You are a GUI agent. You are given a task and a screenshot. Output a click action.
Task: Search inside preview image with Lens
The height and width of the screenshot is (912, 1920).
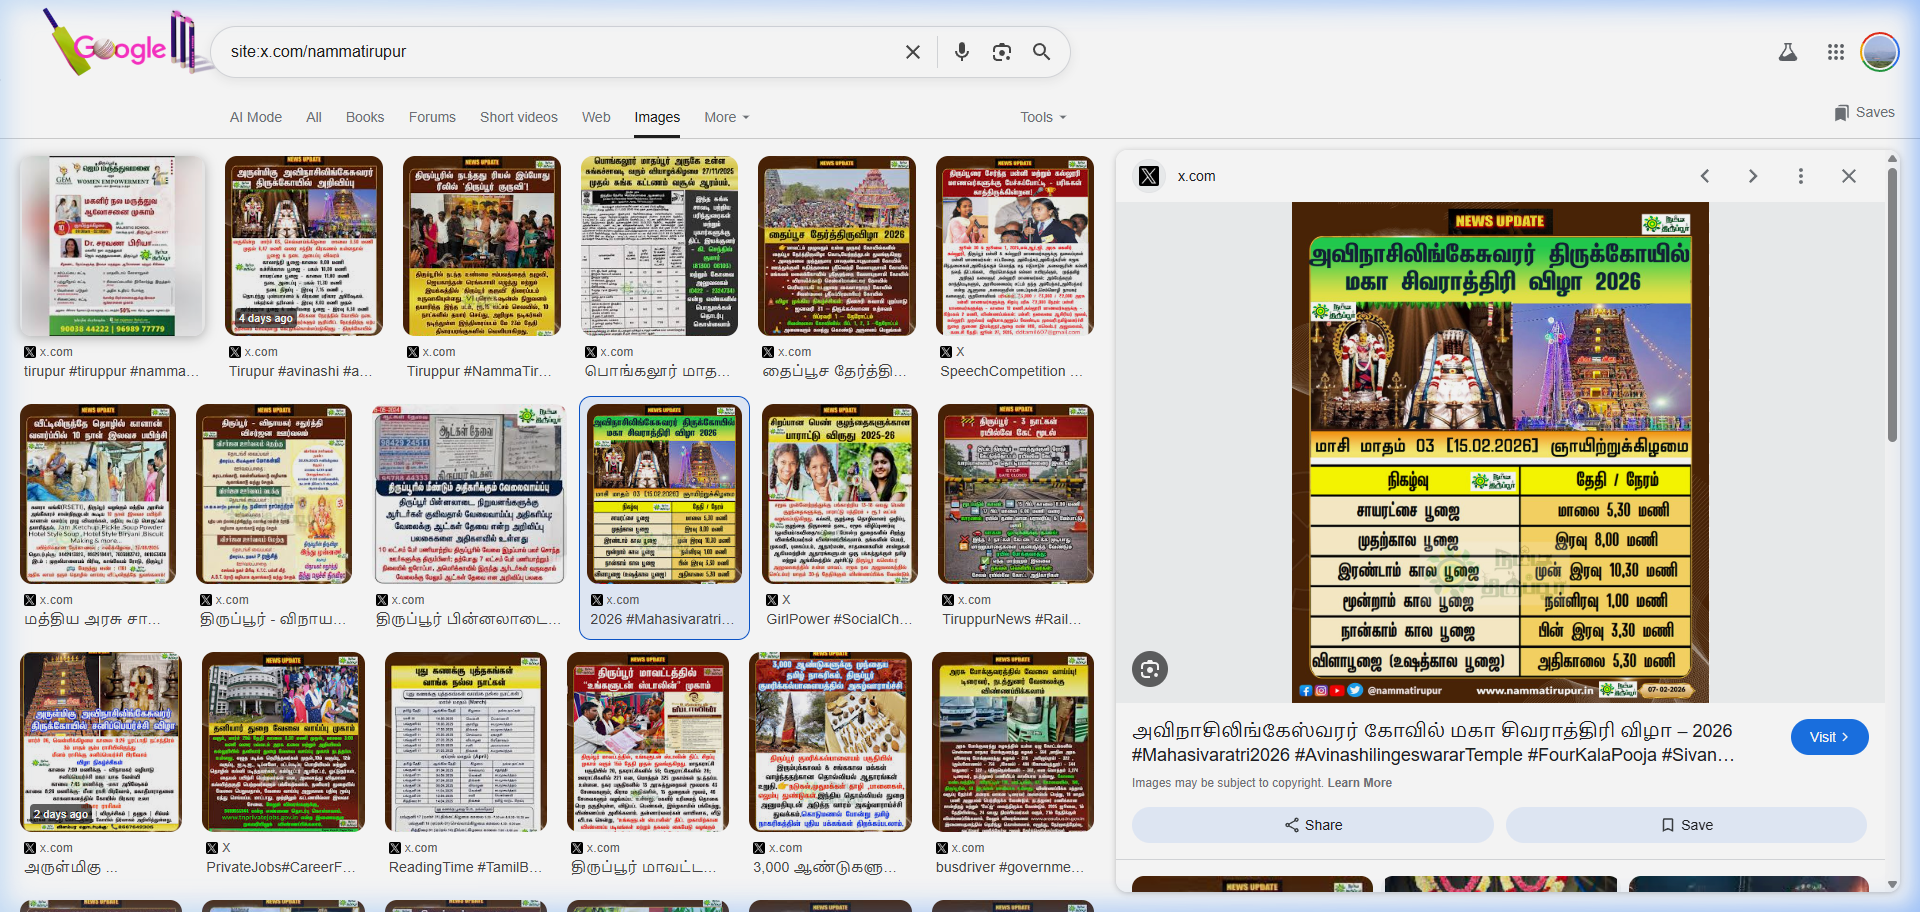pyautogui.click(x=1150, y=669)
